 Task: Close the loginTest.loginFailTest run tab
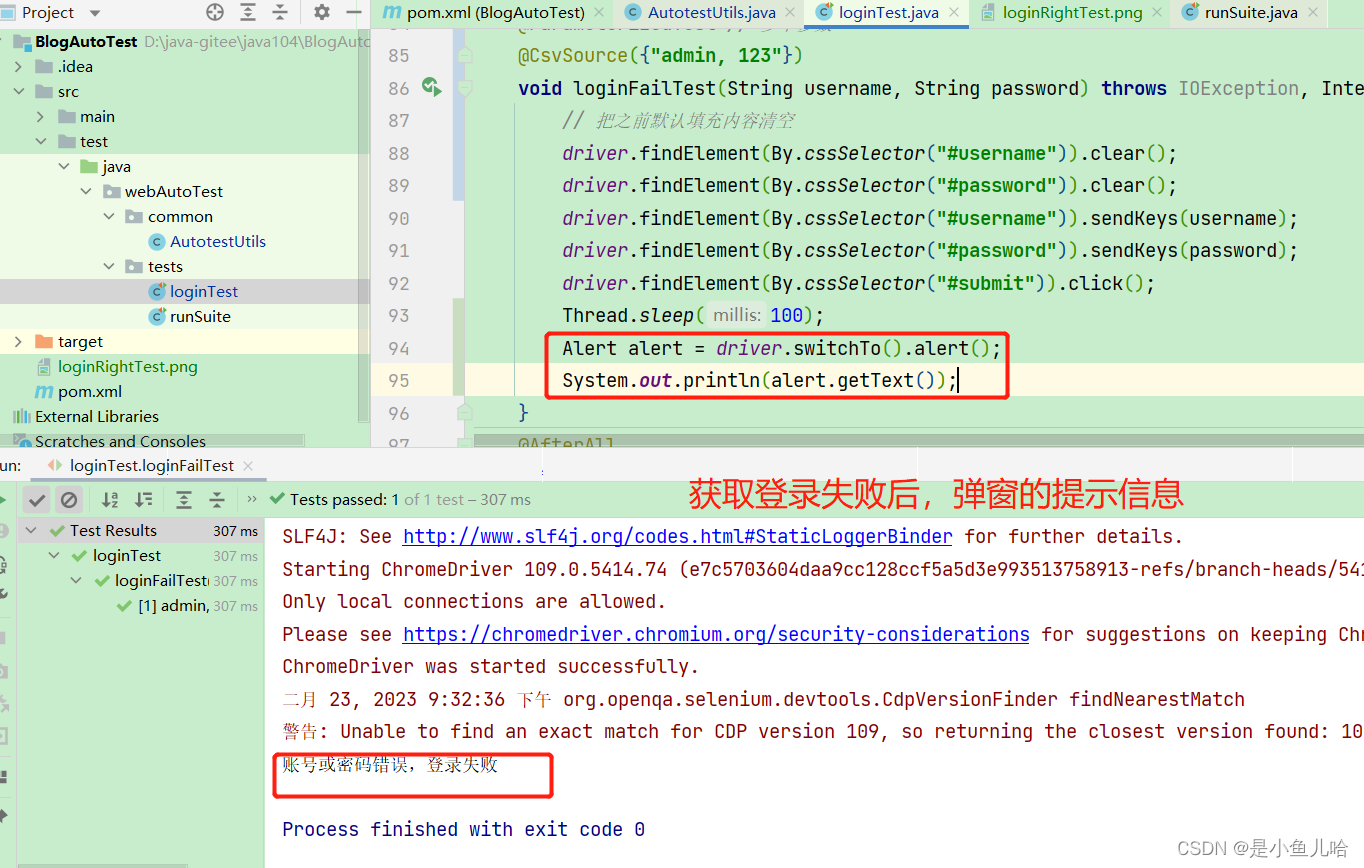[248, 466]
